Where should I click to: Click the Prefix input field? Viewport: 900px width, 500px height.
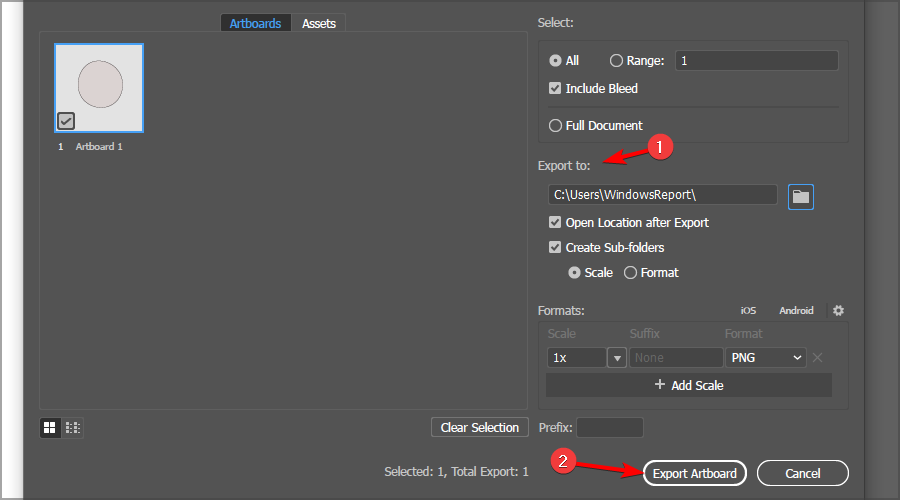click(609, 428)
